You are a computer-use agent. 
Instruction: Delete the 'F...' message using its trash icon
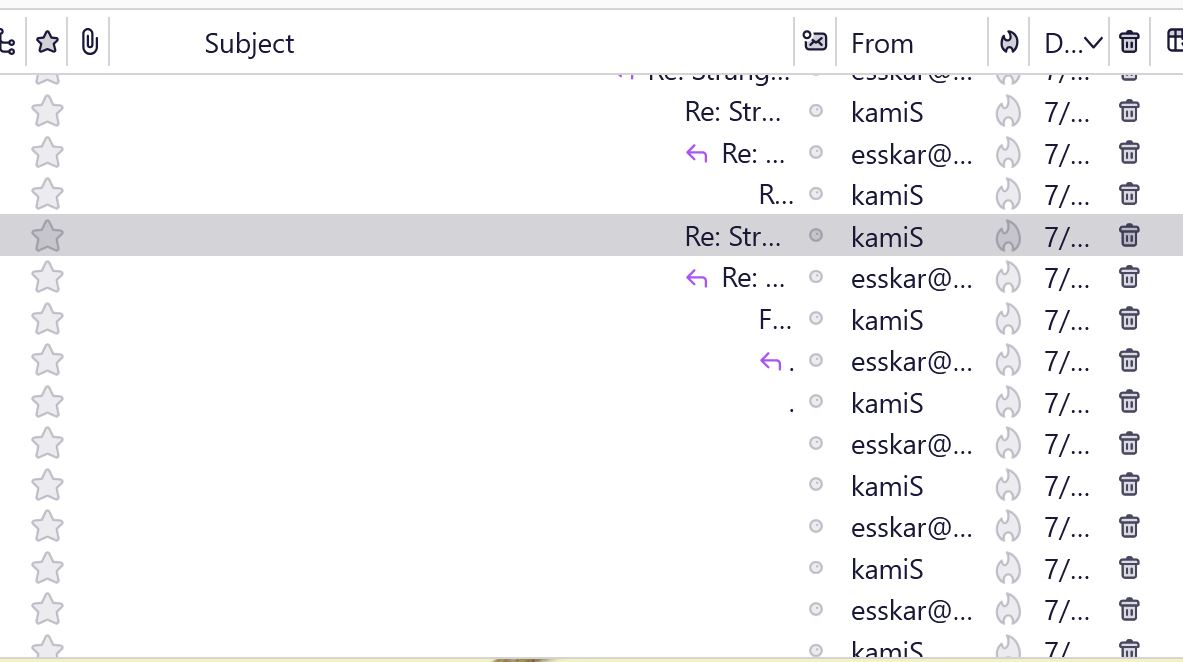click(x=1129, y=319)
